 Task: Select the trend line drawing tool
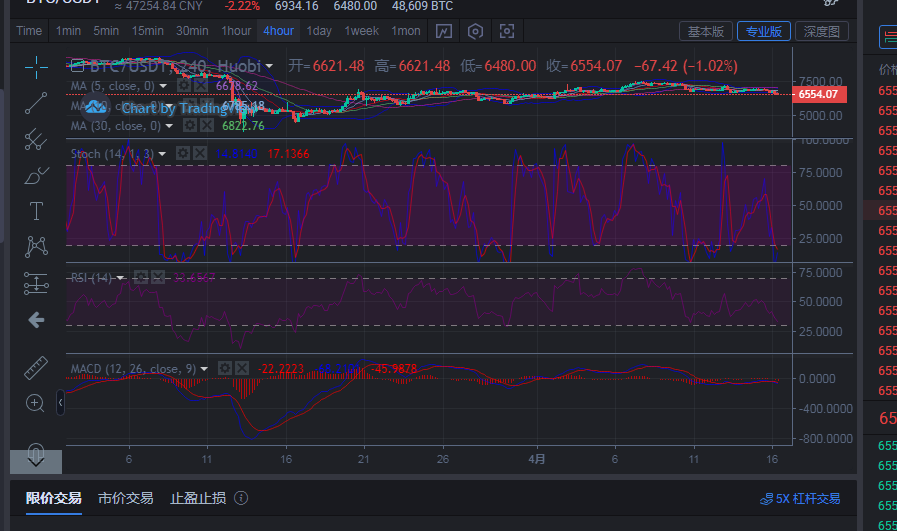(x=36, y=103)
